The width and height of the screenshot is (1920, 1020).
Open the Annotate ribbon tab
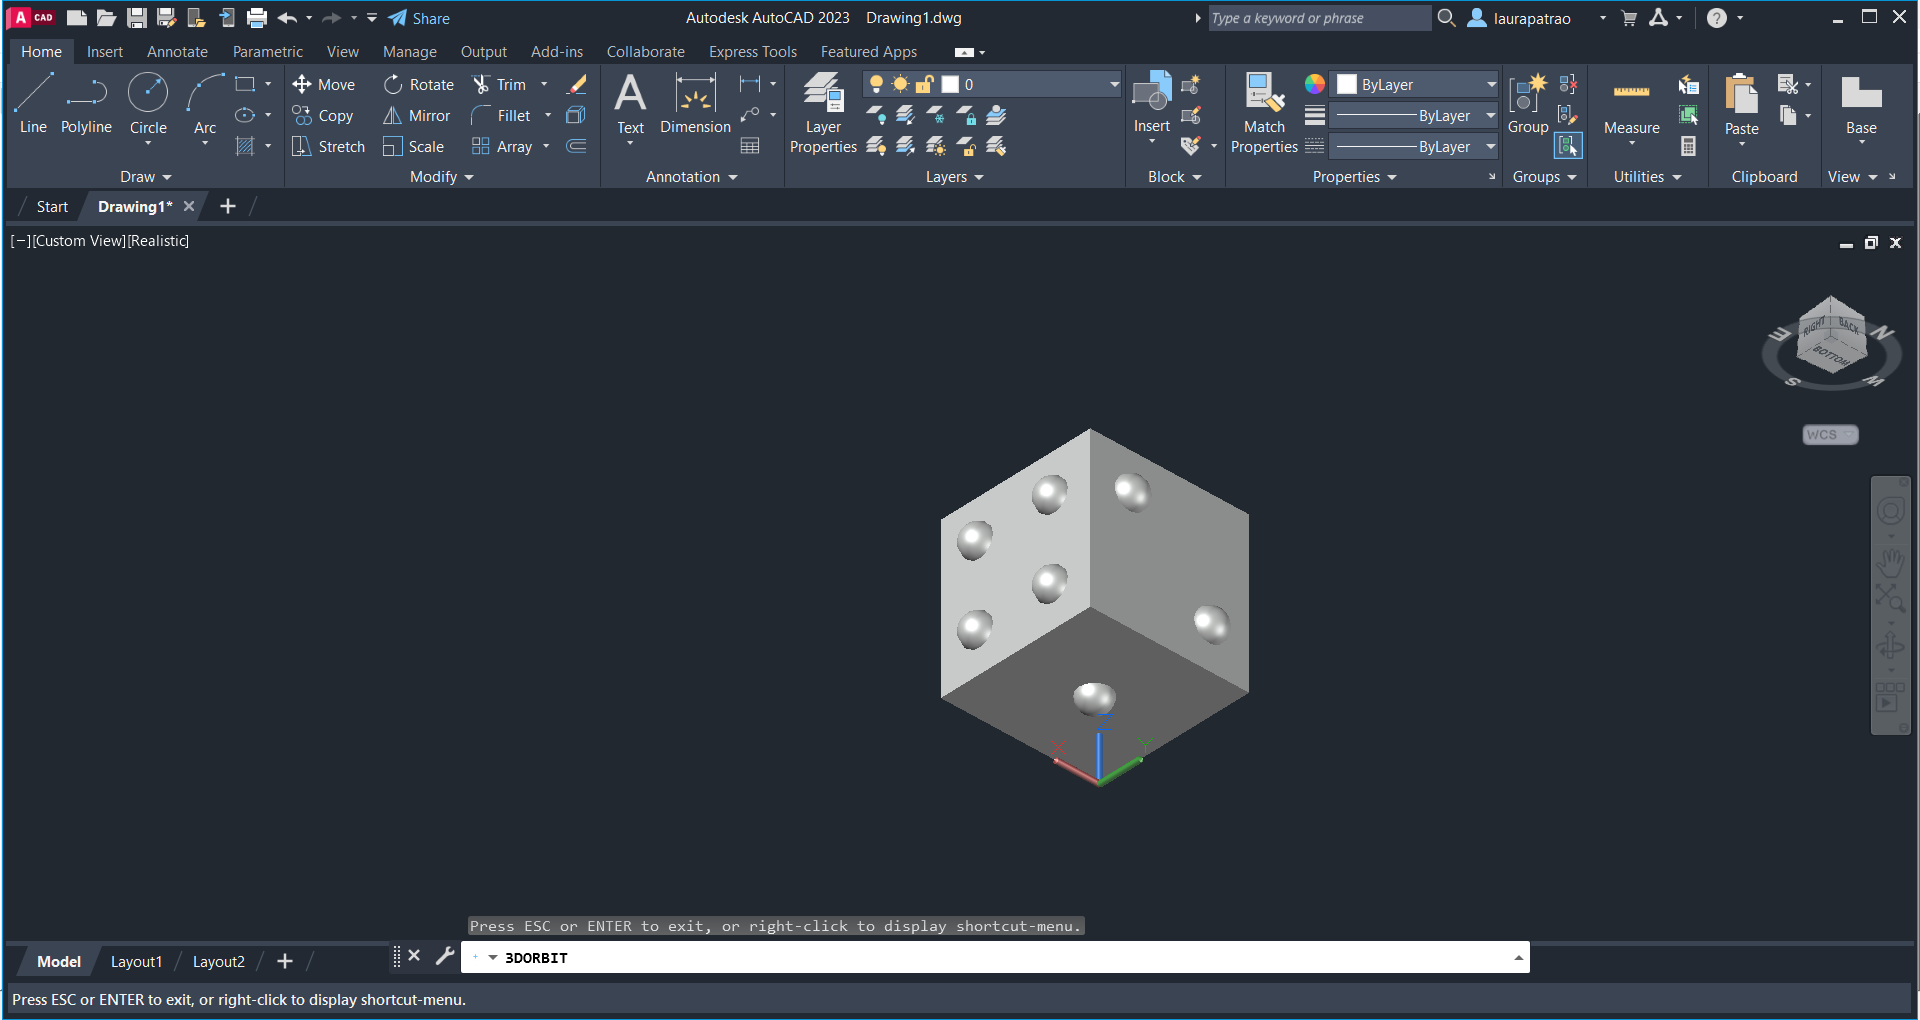coord(177,52)
